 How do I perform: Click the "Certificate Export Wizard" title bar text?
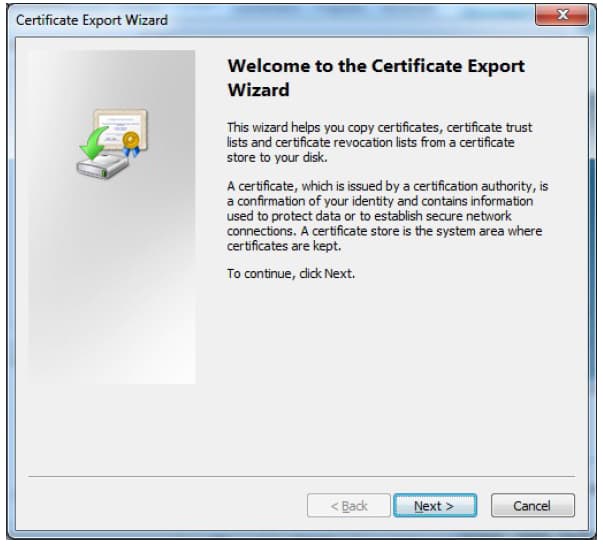click(x=92, y=19)
